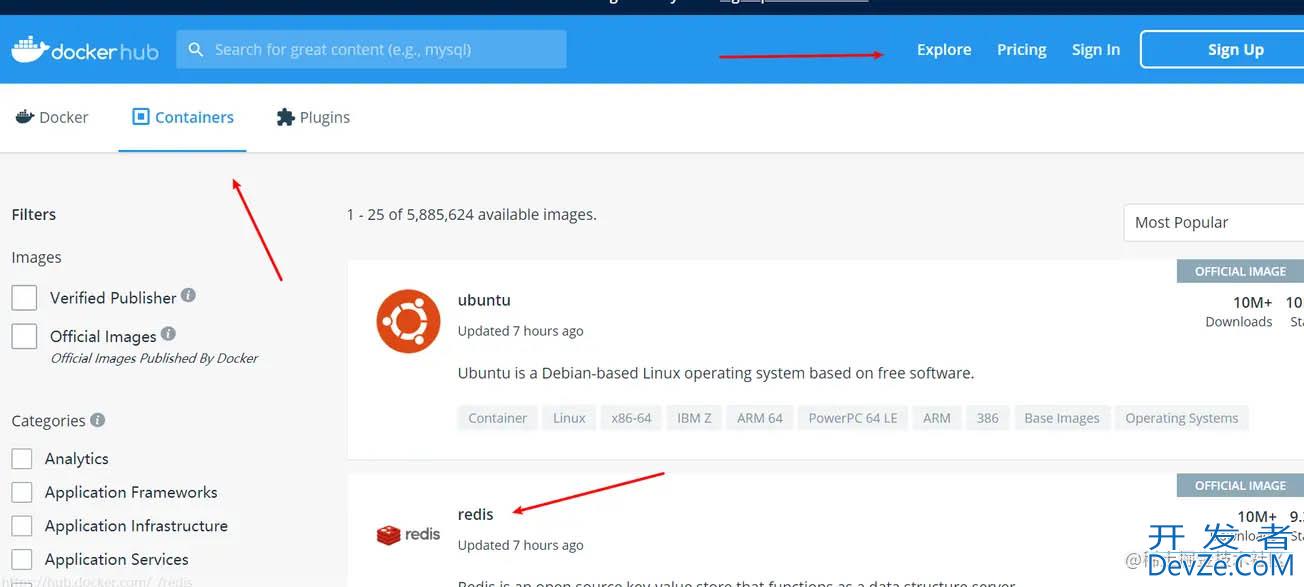Click the Plugins puzzle piece icon
This screenshot has width=1304, height=587.
pos(286,117)
